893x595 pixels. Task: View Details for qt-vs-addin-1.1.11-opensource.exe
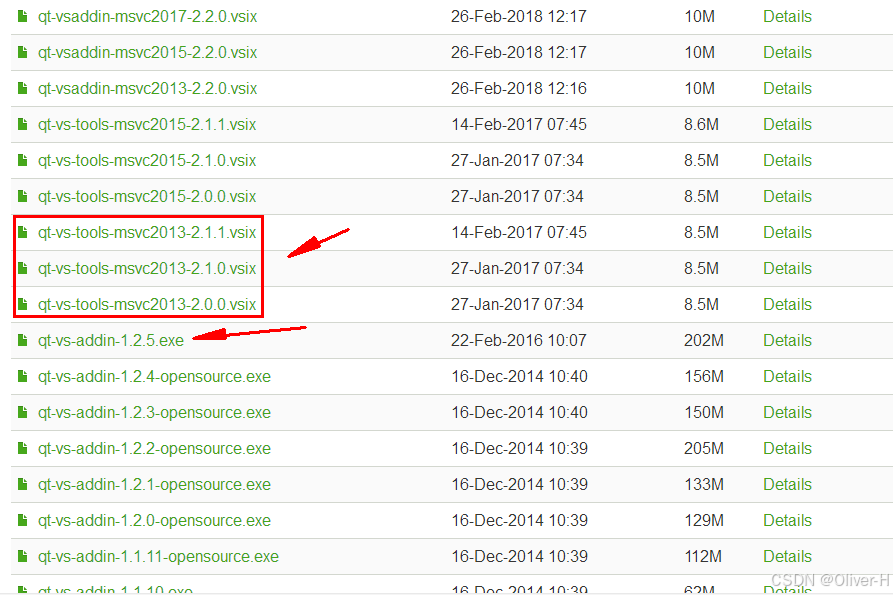pyautogui.click(x=787, y=556)
